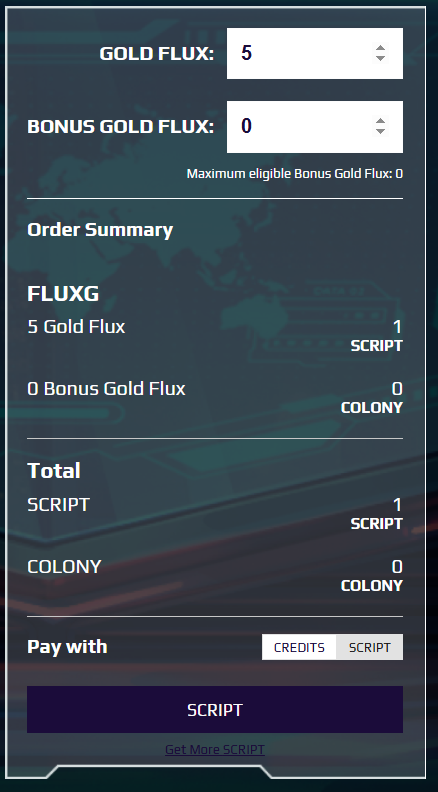Click the Total section heading

[x=54, y=471]
